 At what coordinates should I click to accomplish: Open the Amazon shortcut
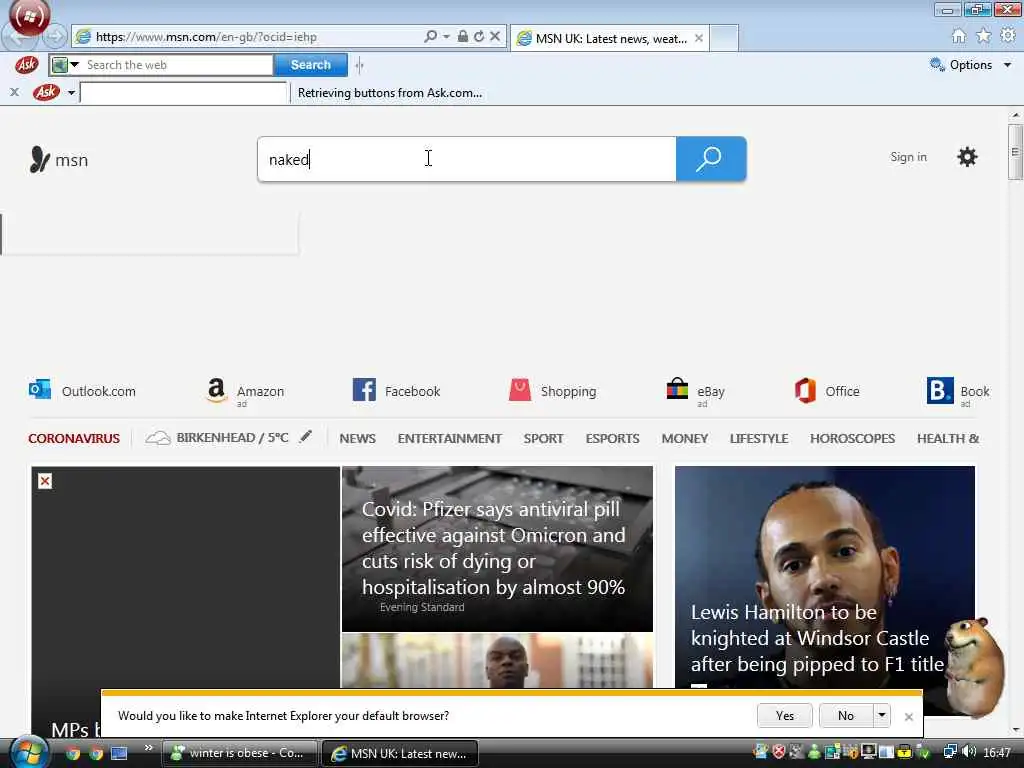pyautogui.click(x=245, y=392)
